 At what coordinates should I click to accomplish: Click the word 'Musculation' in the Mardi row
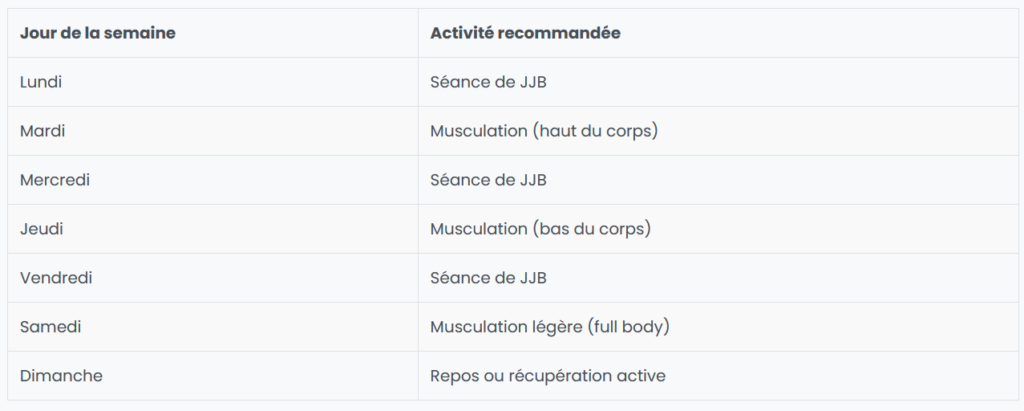[479, 131]
